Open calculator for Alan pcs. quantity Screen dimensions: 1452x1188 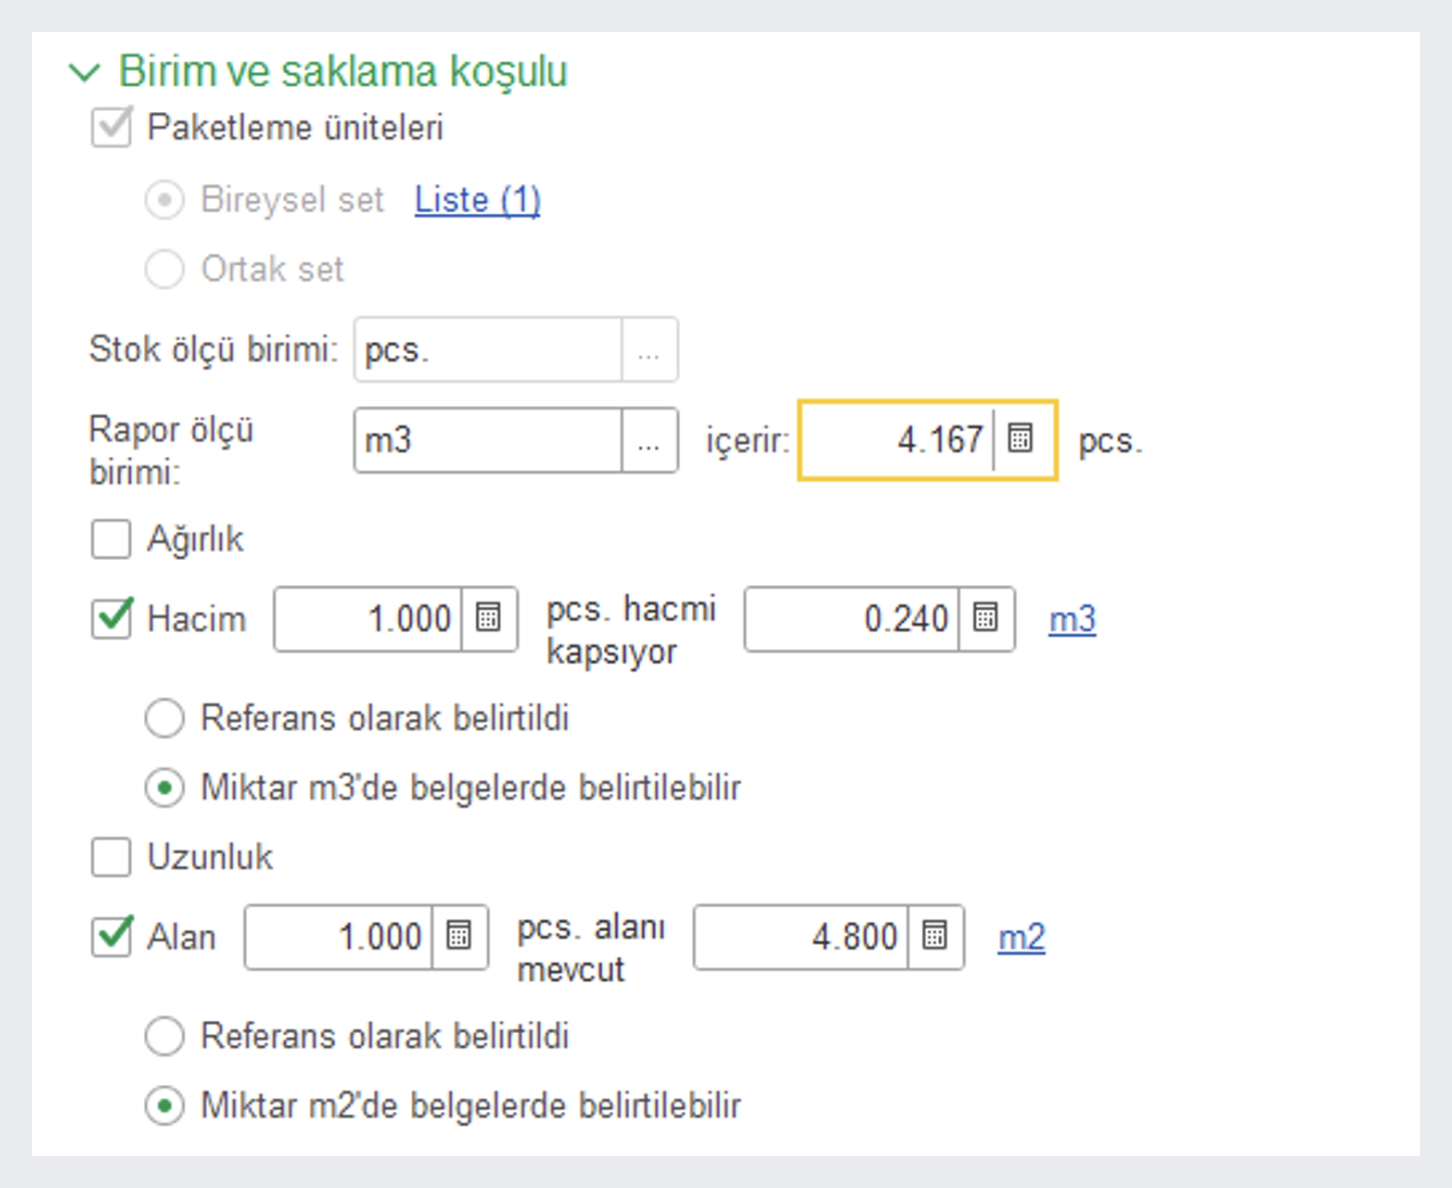point(459,936)
